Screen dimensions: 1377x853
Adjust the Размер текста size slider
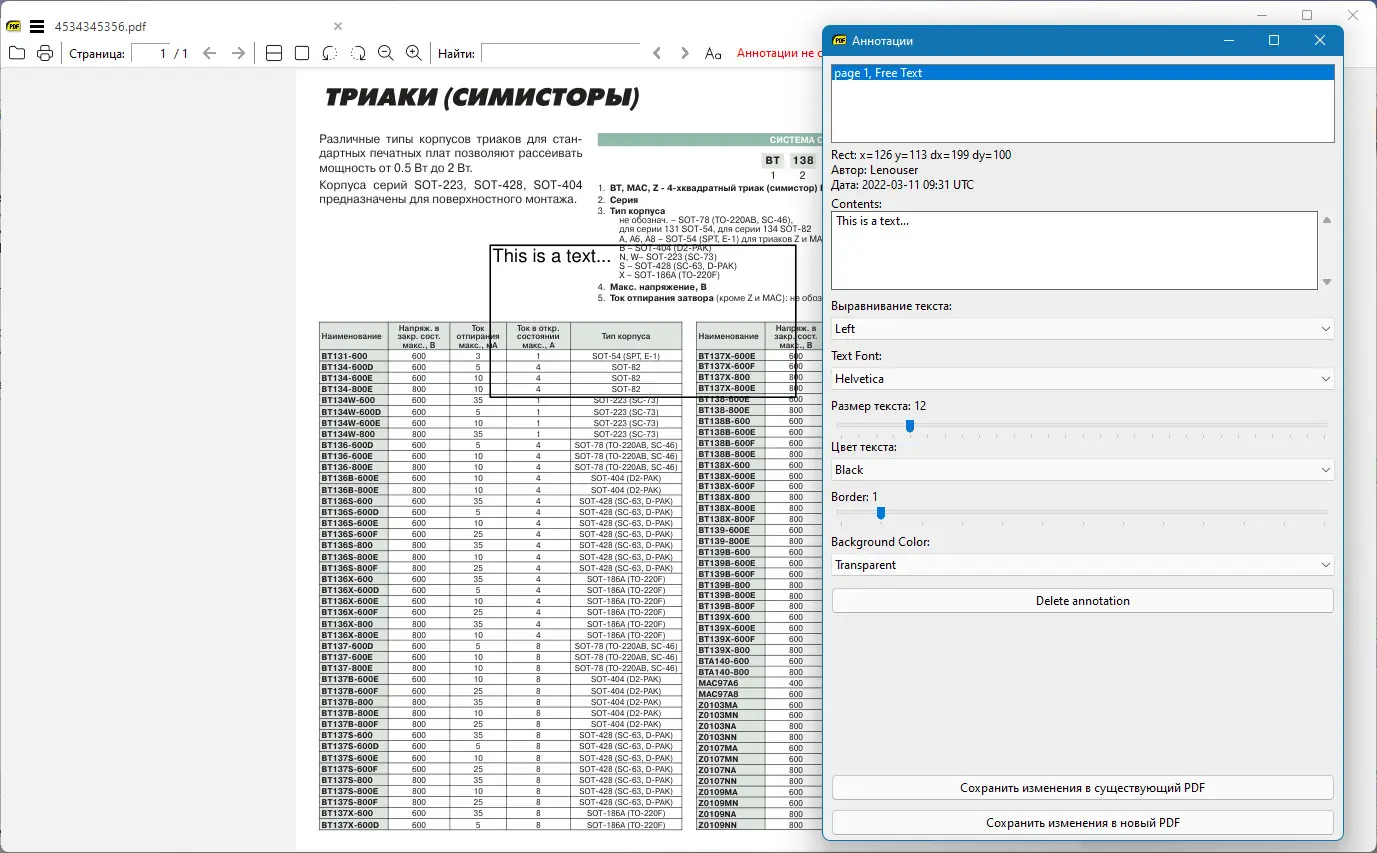coord(909,425)
